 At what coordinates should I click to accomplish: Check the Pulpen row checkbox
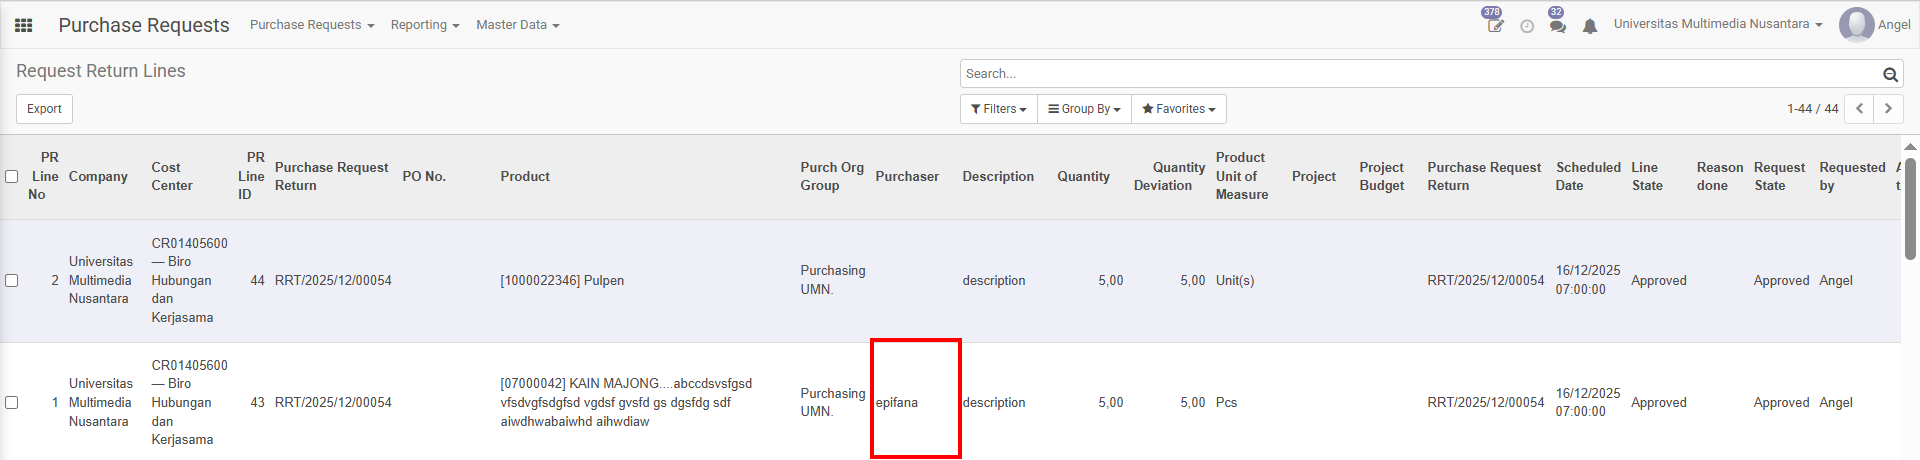(x=12, y=281)
